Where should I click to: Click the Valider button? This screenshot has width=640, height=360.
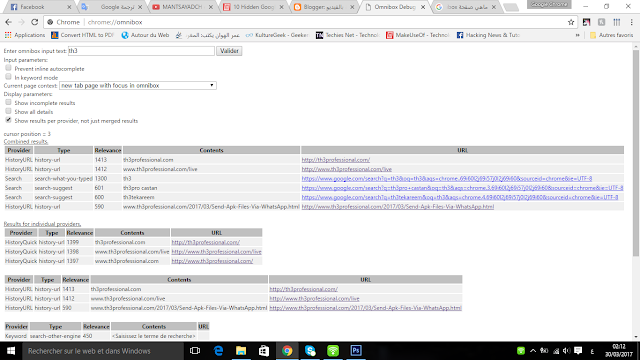[x=229, y=51]
